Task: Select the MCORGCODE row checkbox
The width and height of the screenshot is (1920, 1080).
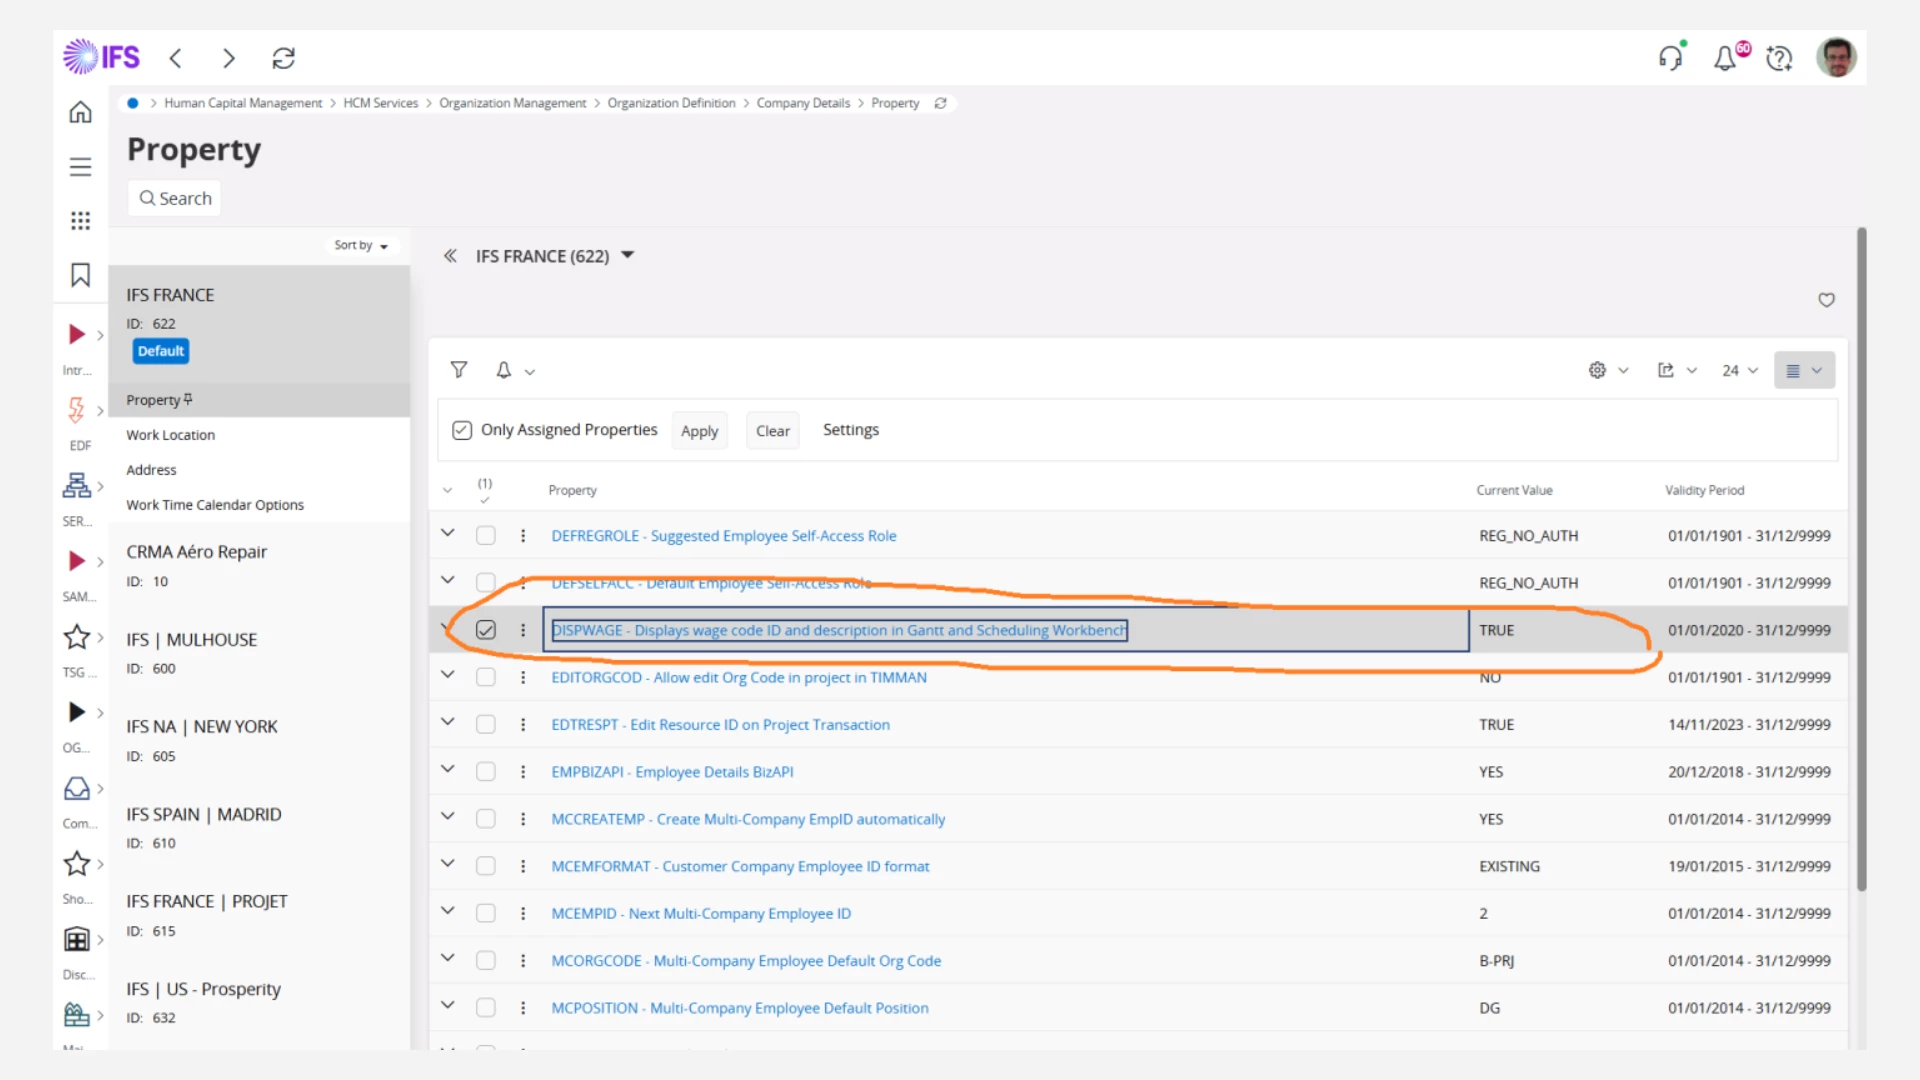Action: 486,961
